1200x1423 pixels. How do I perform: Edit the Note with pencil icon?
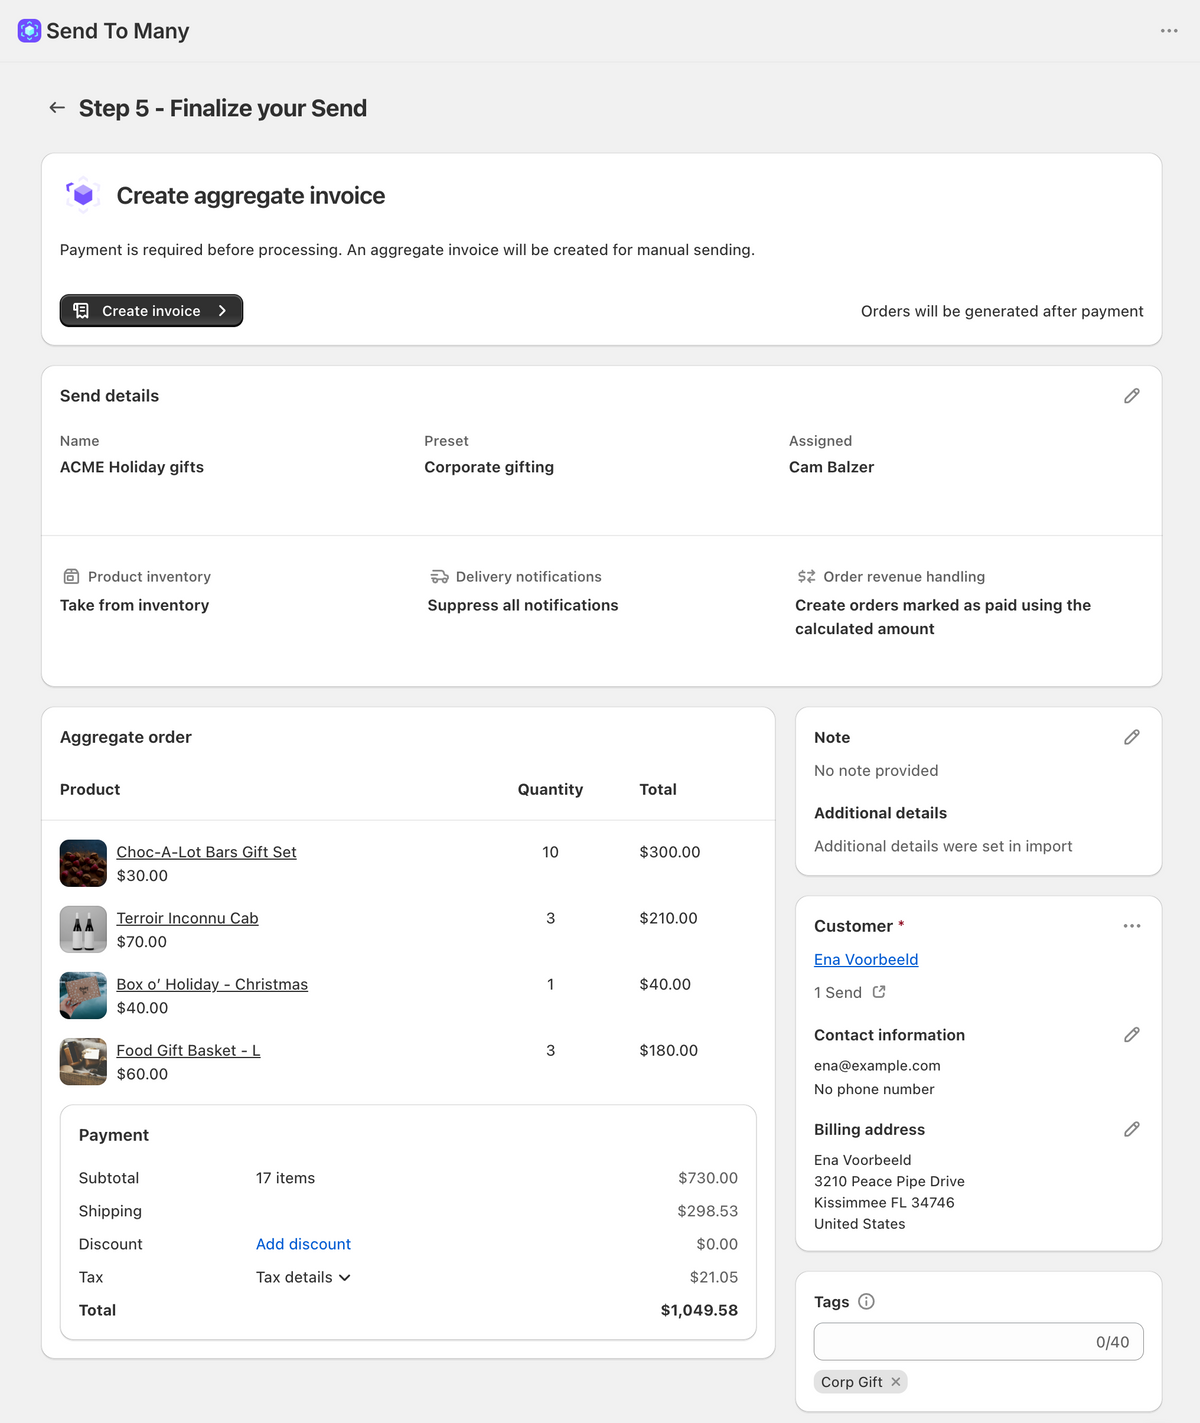click(1132, 737)
